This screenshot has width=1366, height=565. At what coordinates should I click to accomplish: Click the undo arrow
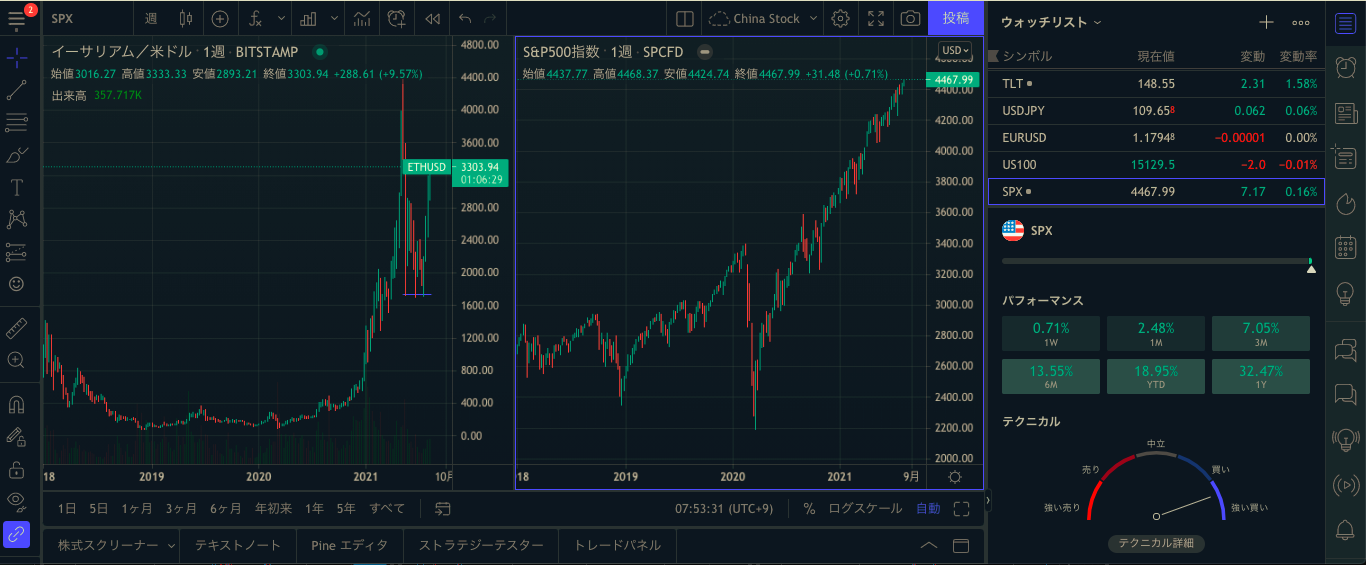coord(465,18)
